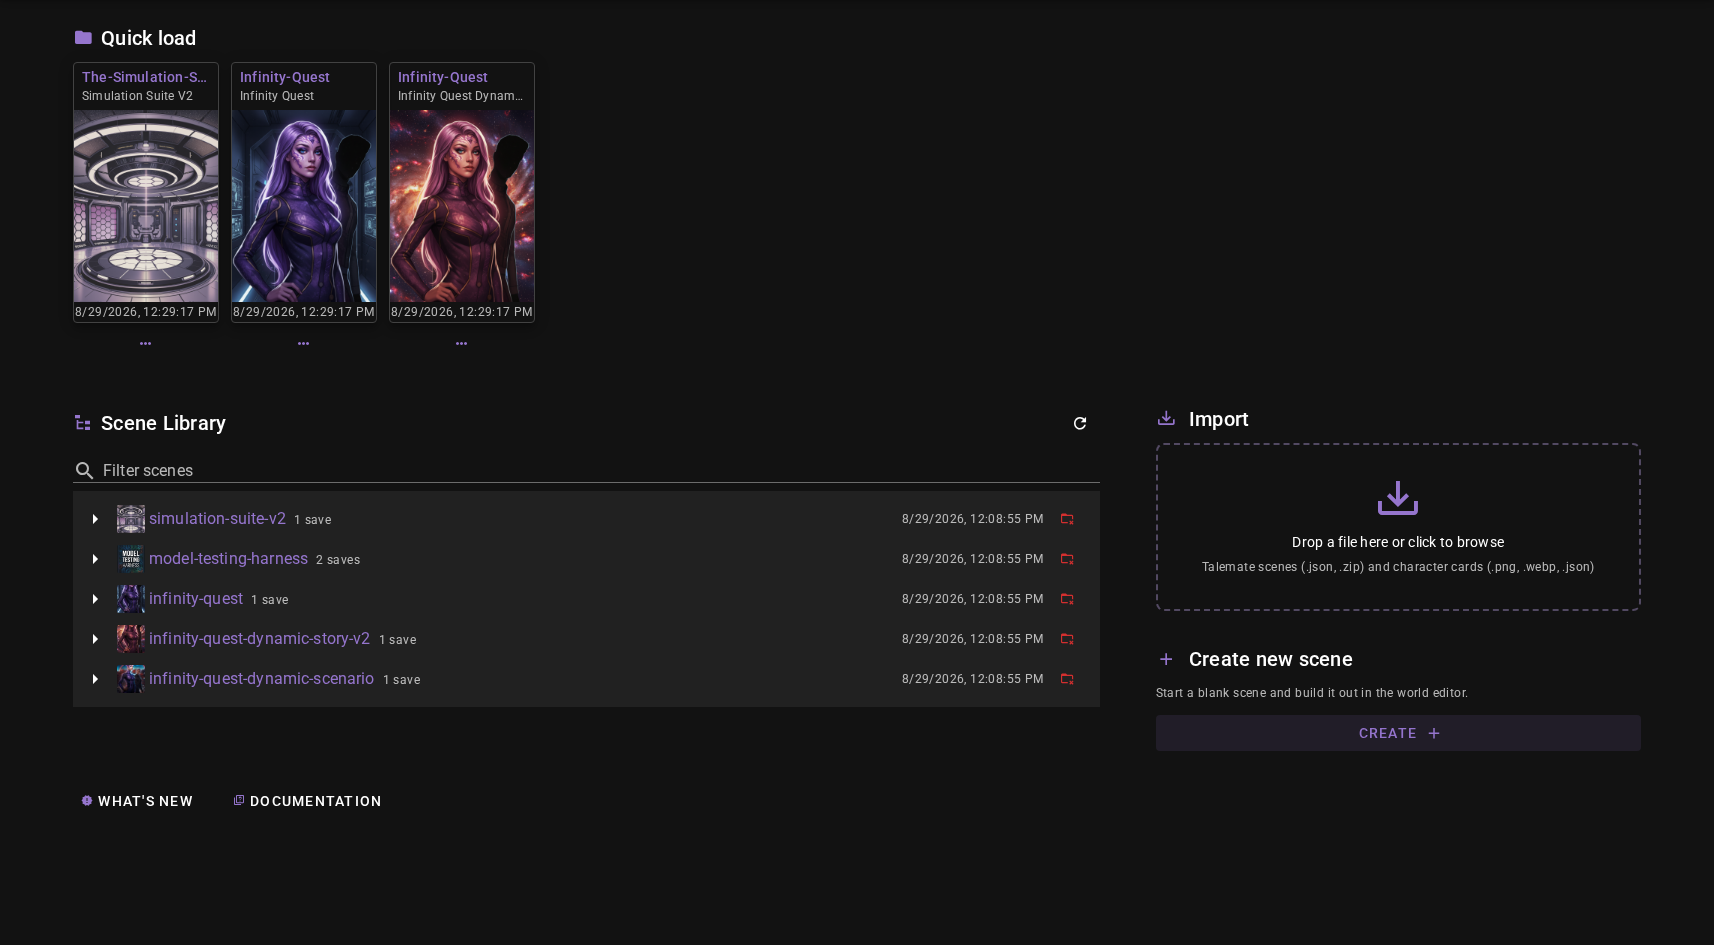Click the infinity-quest scene row thumbnail icon

pos(131,599)
